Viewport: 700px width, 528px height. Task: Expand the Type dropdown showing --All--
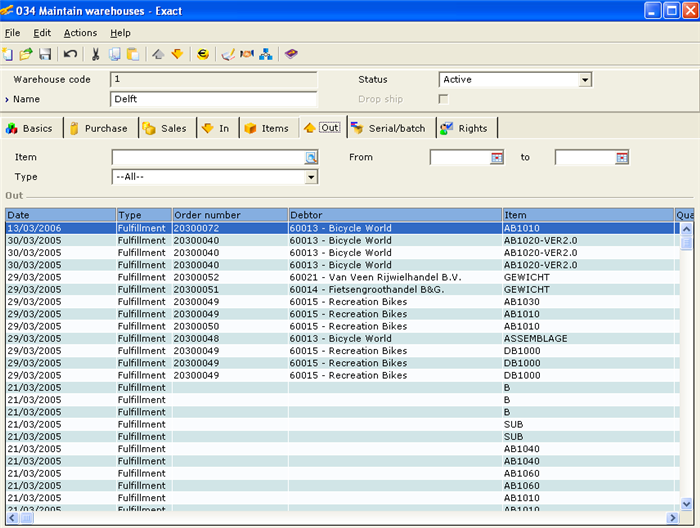(x=311, y=177)
